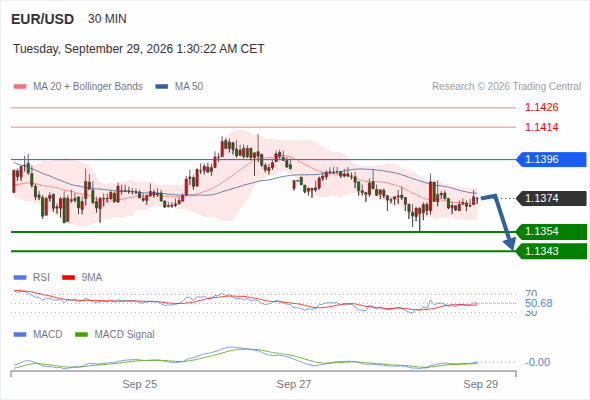Screen dimensions: 590x400
Task: Select the 1.1396 pivot price tag
Action: coord(551,160)
